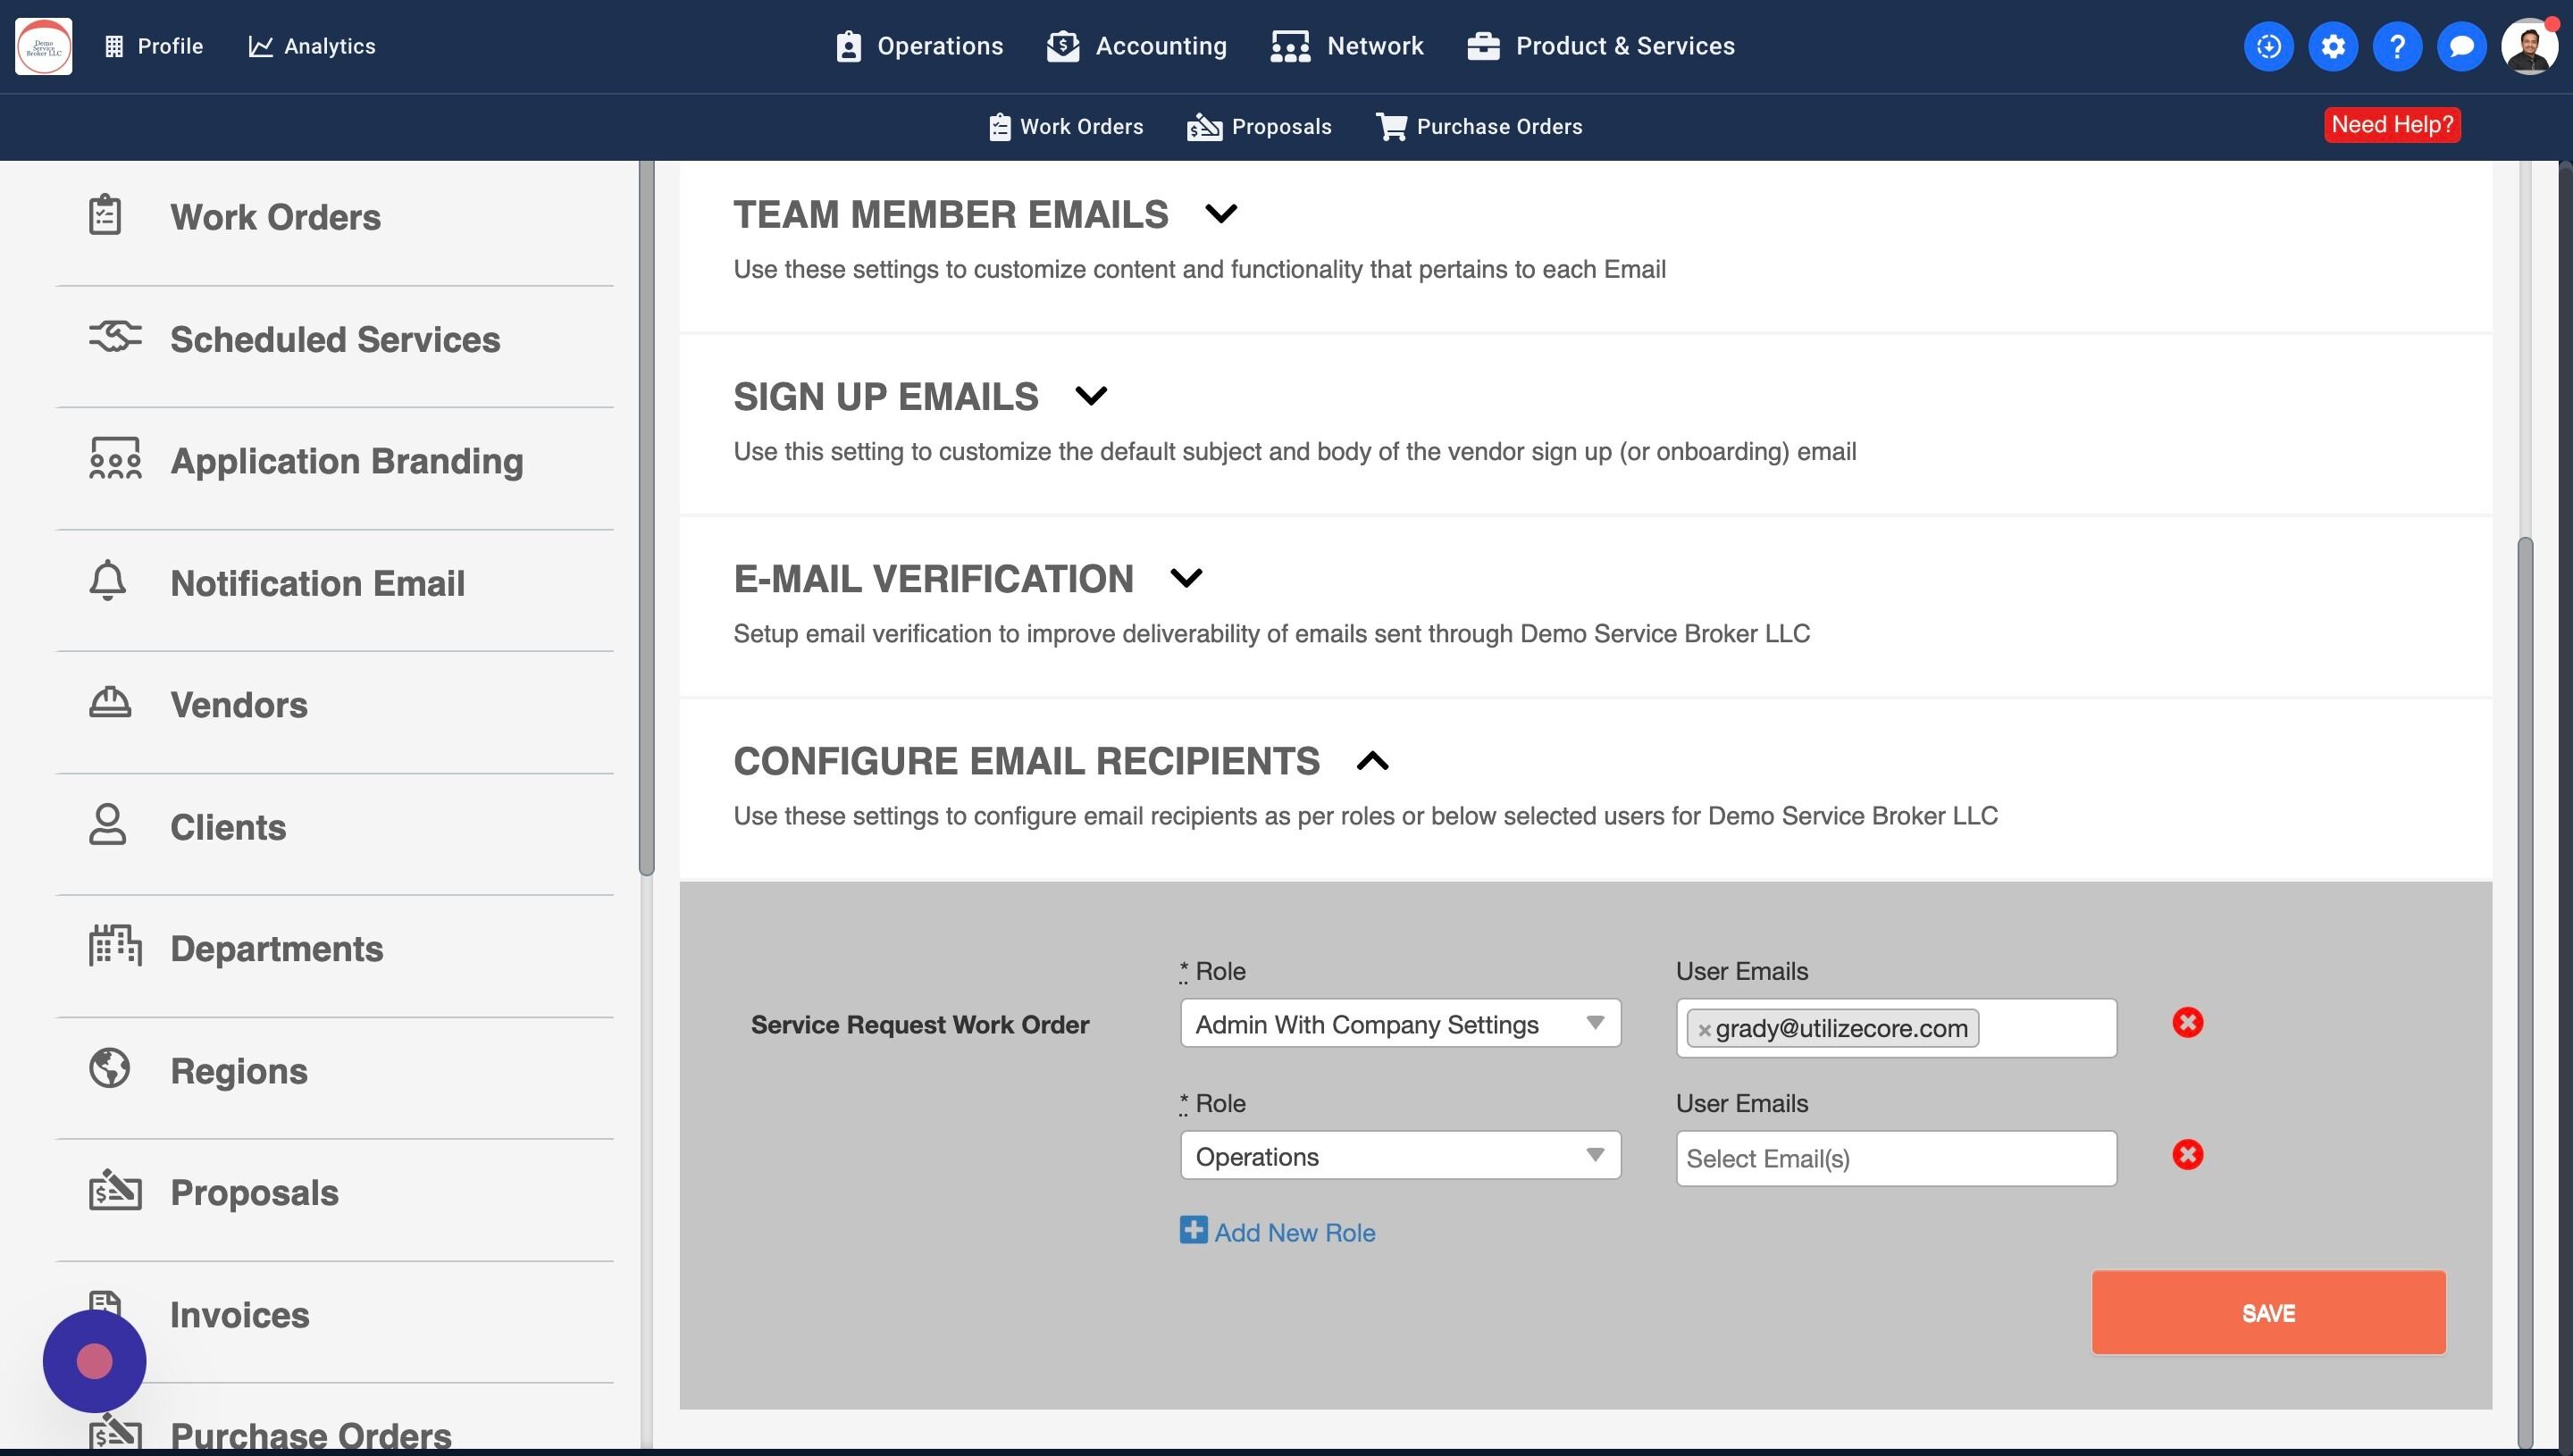Click the user avatar profile picture

2529,46
